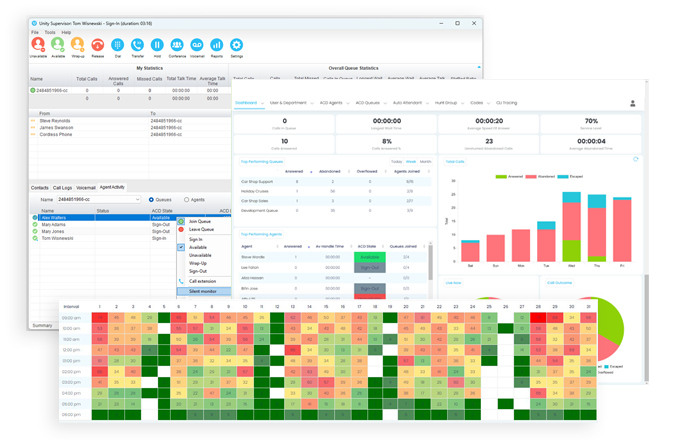The image size is (685, 440).
Task: Expand the Hunt Group dropdown
Action: (462, 104)
